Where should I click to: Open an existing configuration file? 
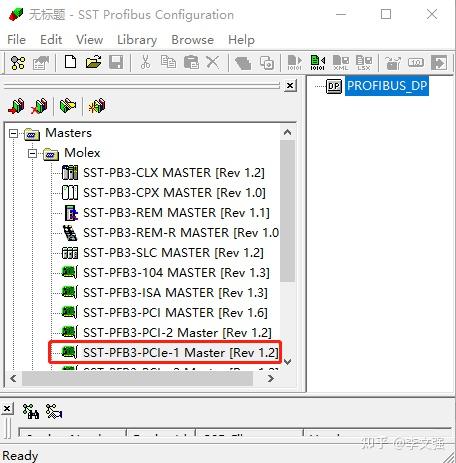93,62
